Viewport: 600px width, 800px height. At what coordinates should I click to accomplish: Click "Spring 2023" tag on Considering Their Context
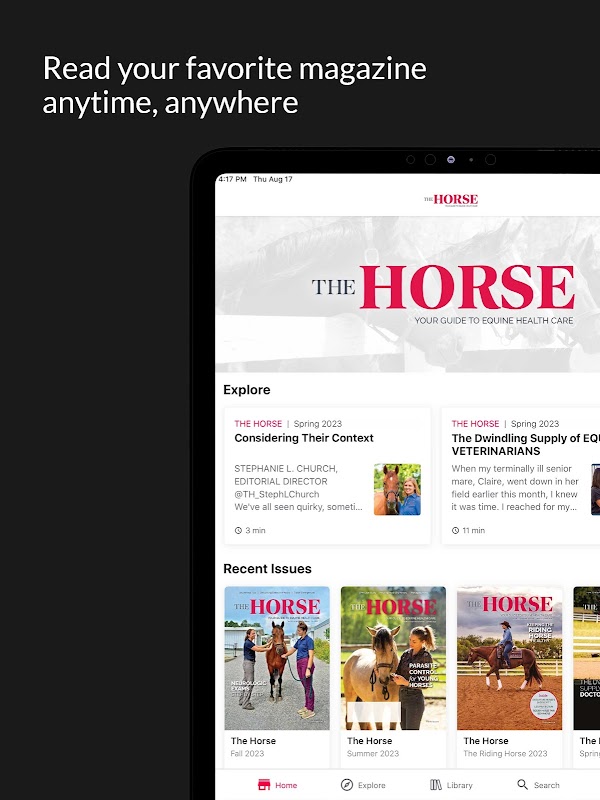(318, 424)
